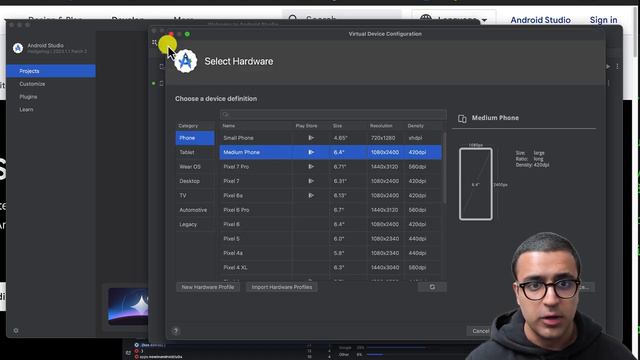Click the Import Hardware Profiles button
The image size is (640, 360).
pyautogui.click(x=282, y=287)
